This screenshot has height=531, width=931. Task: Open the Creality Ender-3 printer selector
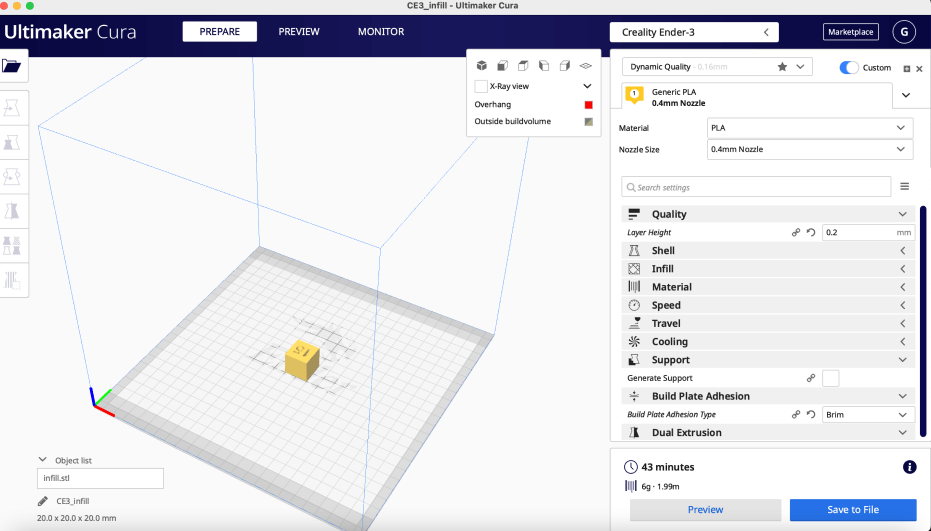(x=694, y=32)
